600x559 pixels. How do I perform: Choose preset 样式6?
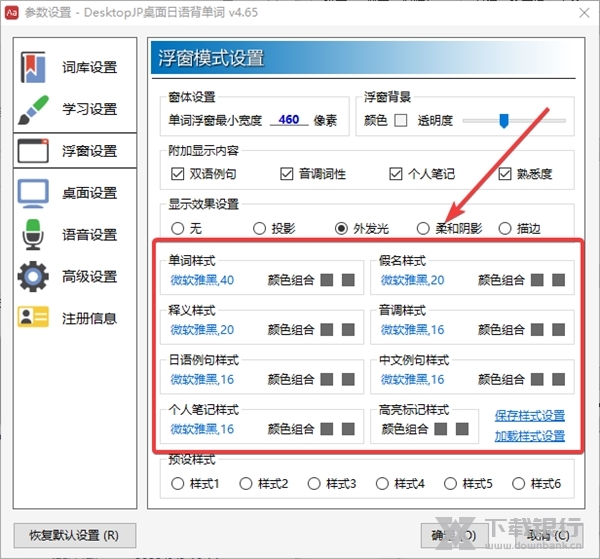click(518, 484)
